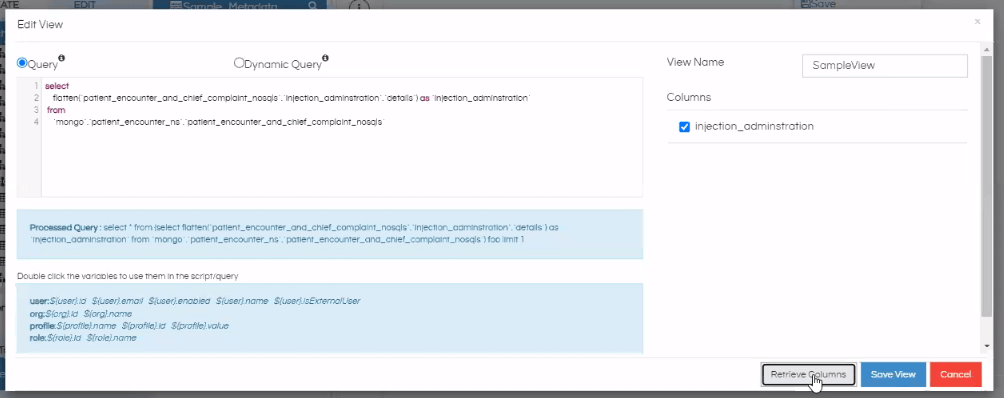Click the 'from' keyword in query editor
Screen dimensions: 1004x398
point(56,110)
